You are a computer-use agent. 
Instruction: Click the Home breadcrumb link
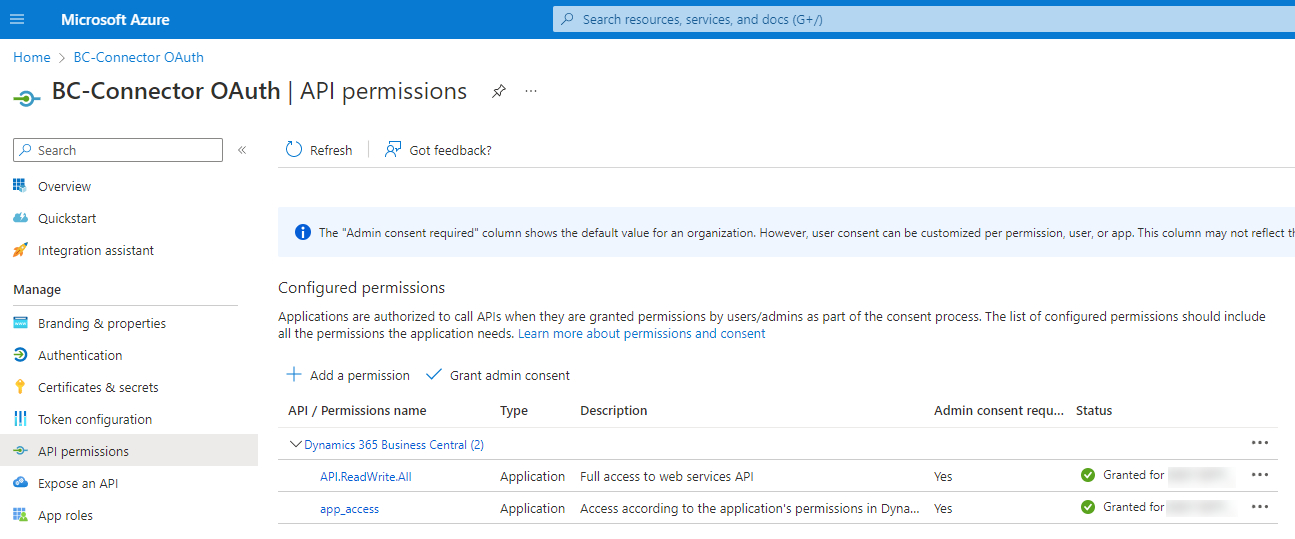point(32,57)
